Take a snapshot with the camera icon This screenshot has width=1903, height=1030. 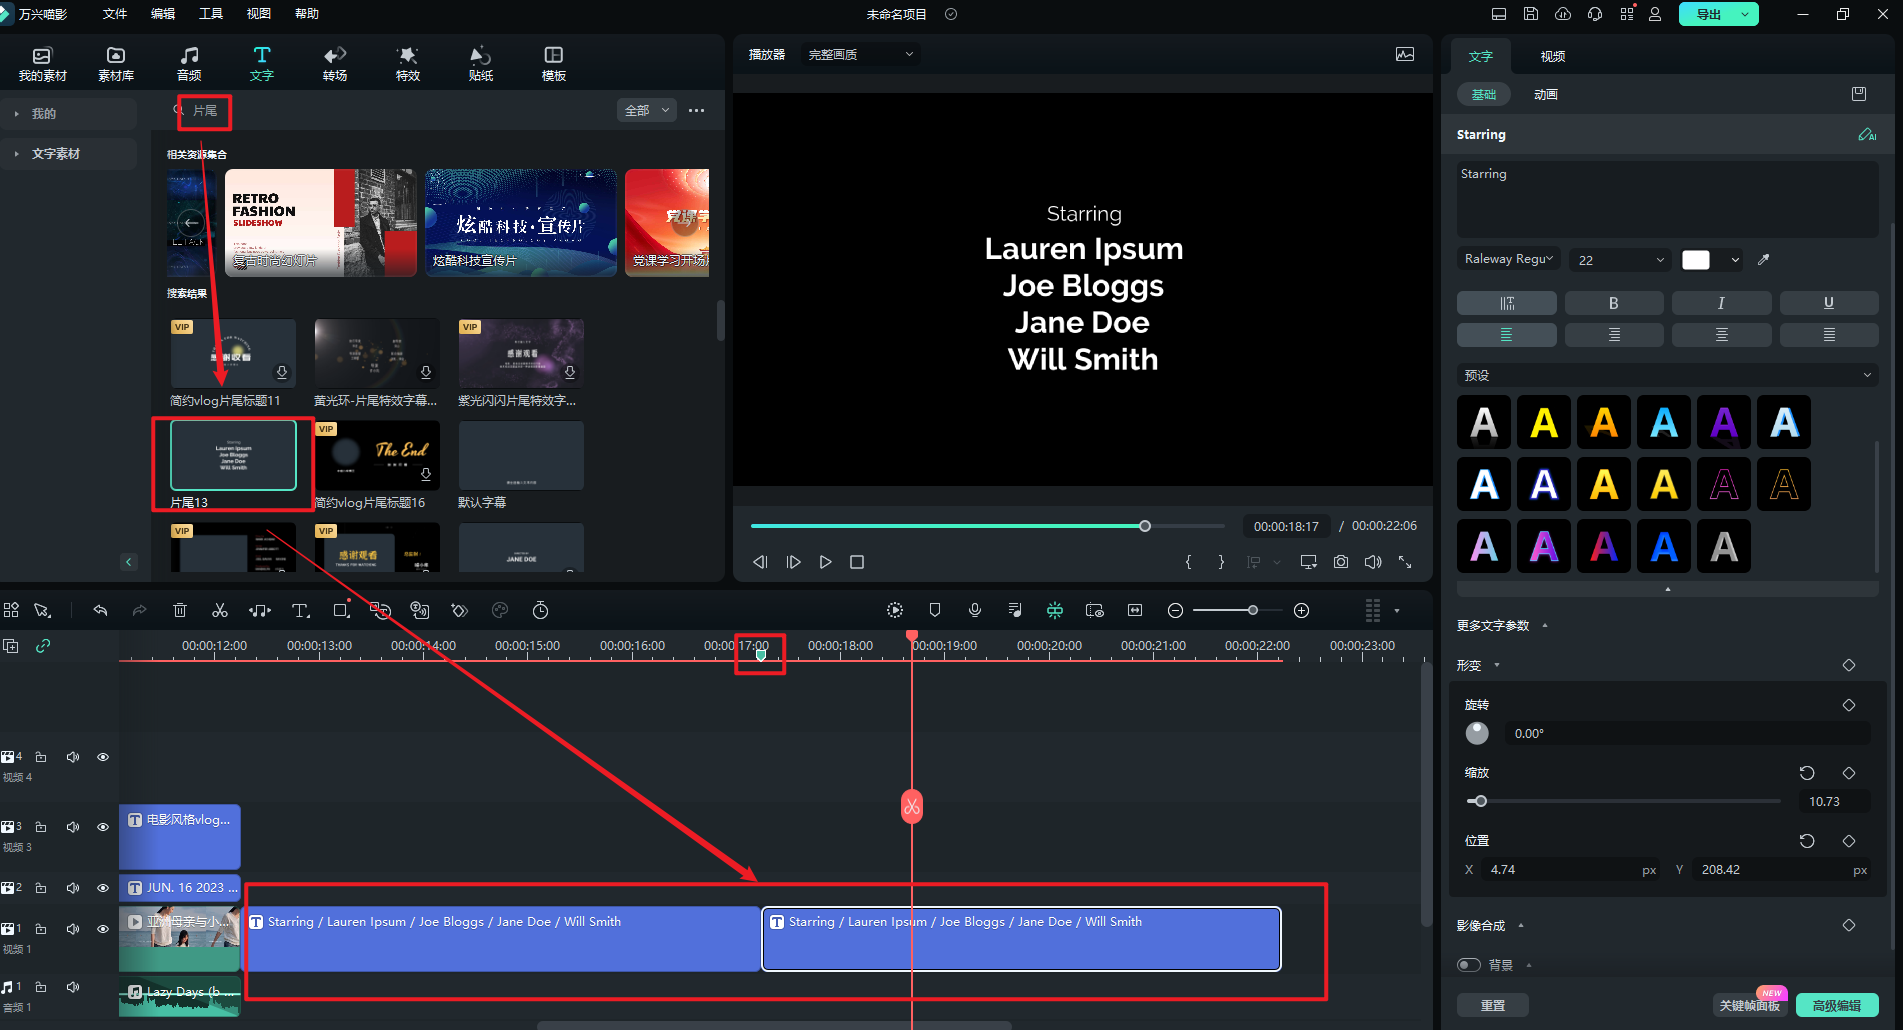coord(1340,562)
